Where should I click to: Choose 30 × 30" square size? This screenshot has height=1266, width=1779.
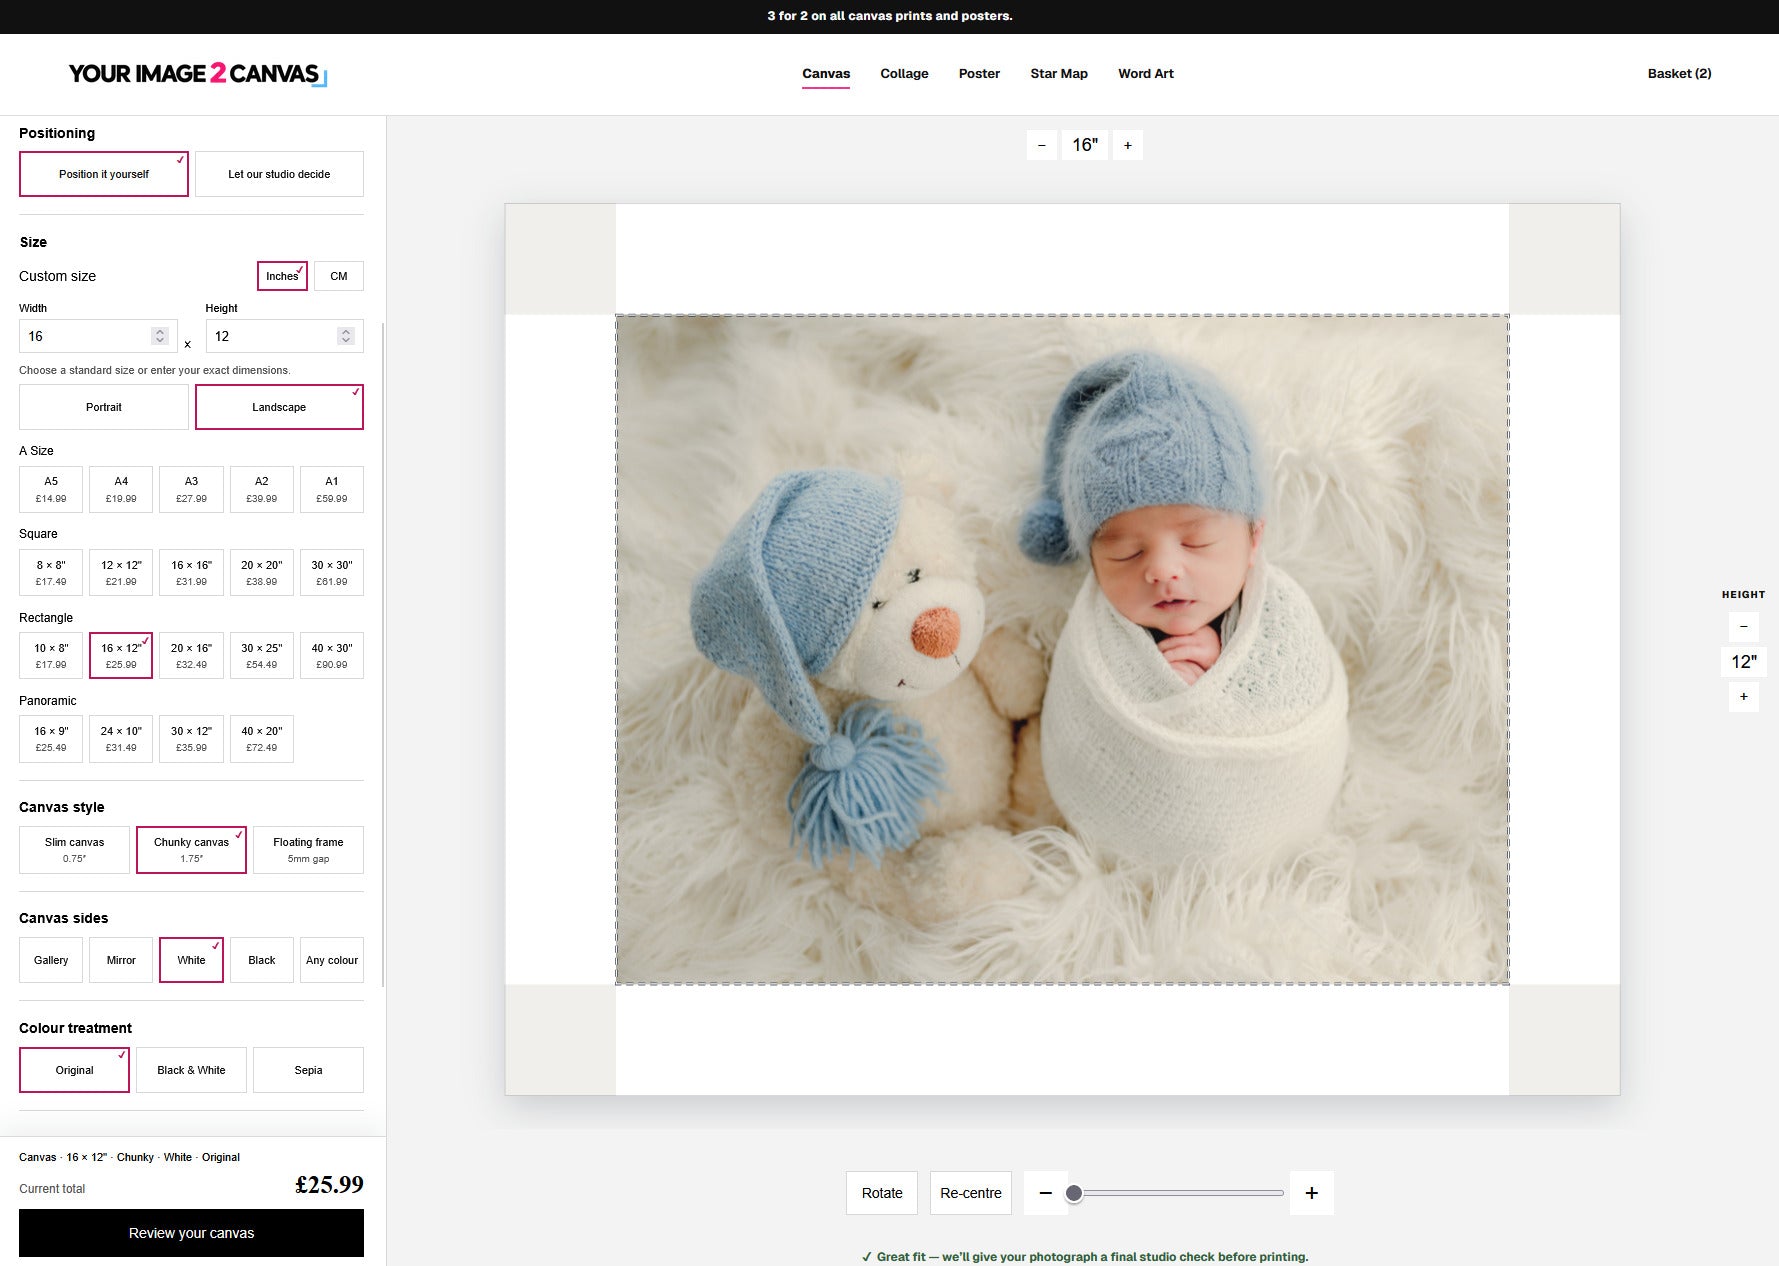(332, 573)
